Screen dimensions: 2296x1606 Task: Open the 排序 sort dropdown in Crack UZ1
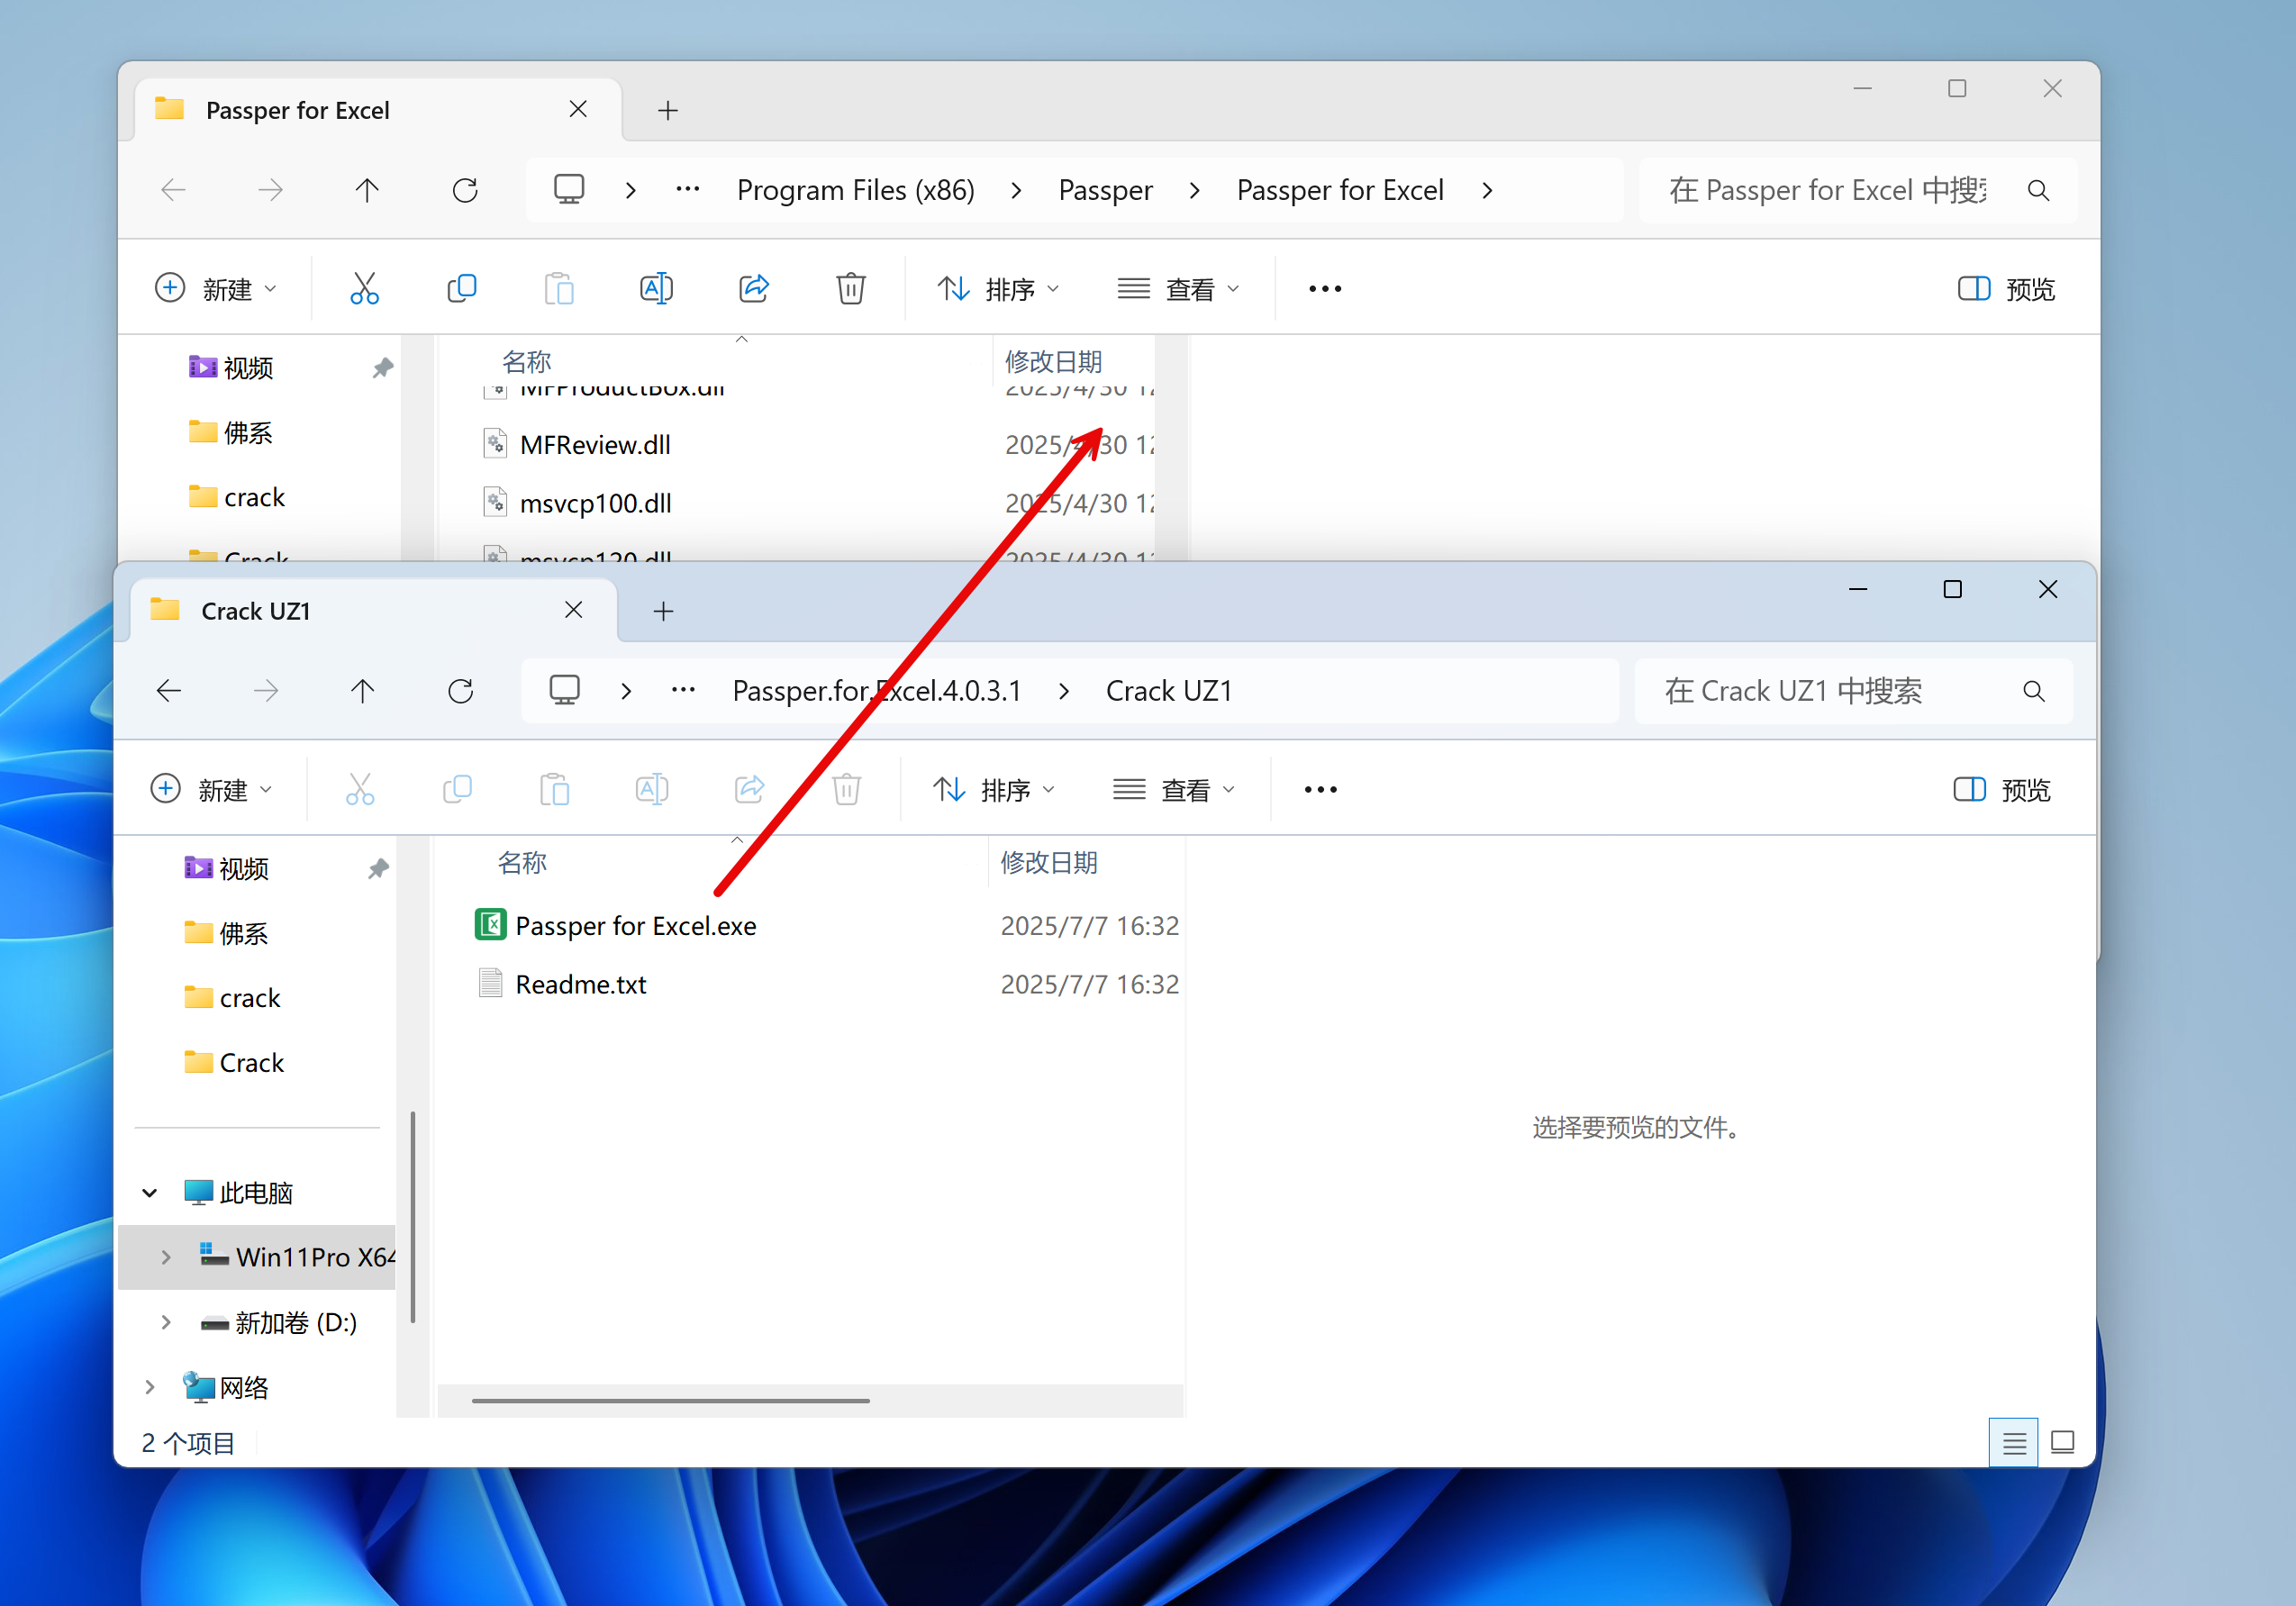pyautogui.click(x=994, y=790)
